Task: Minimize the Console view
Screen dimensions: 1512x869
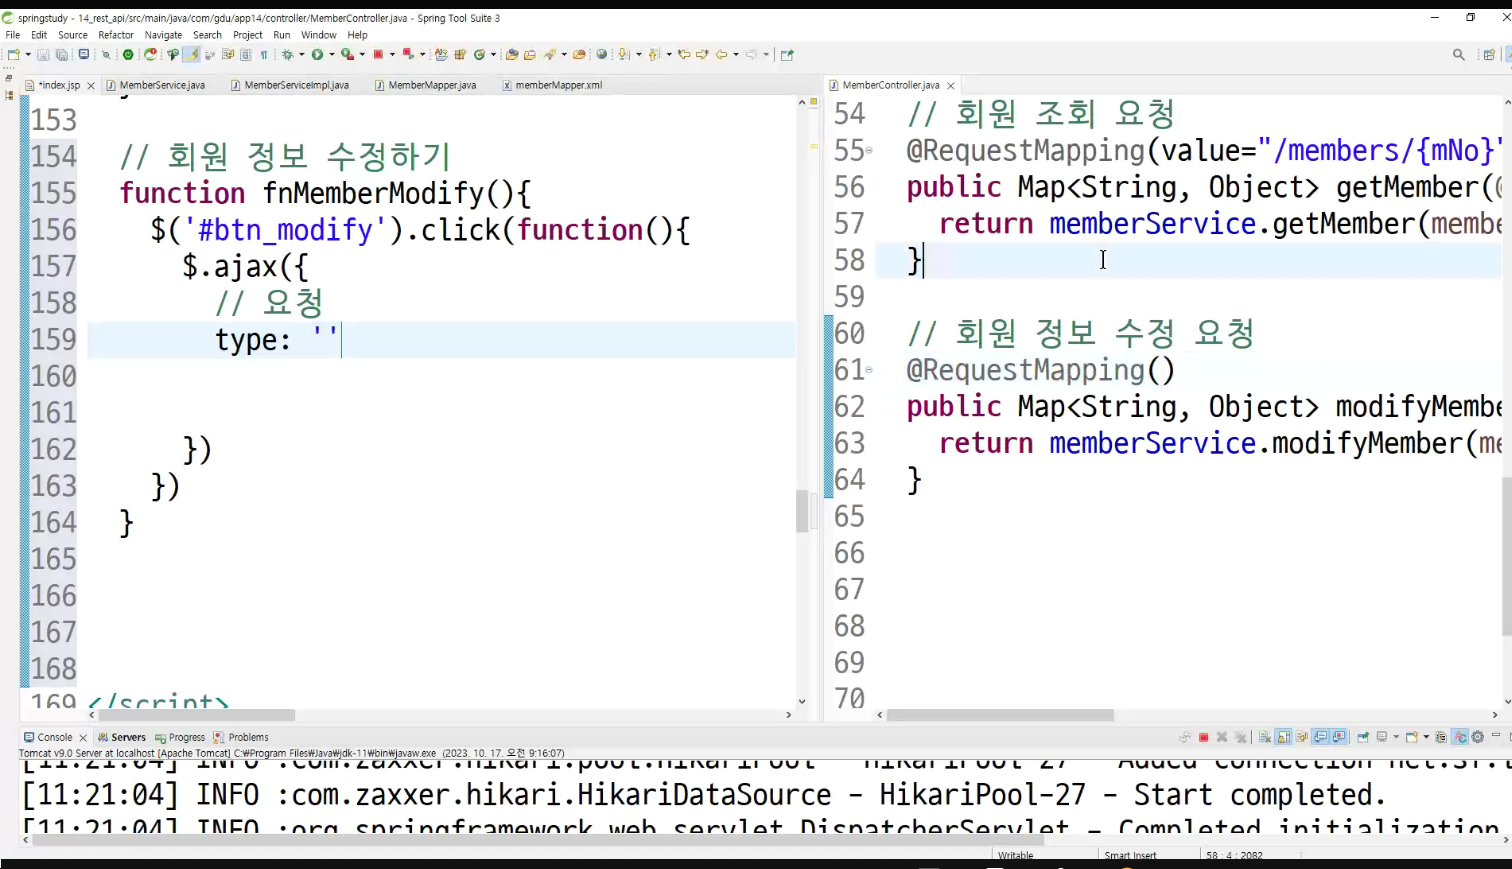Action: tap(1496, 735)
